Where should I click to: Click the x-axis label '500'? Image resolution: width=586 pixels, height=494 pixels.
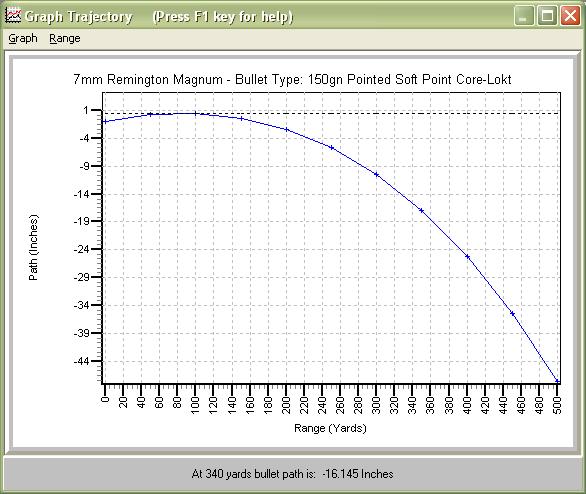[557, 405]
